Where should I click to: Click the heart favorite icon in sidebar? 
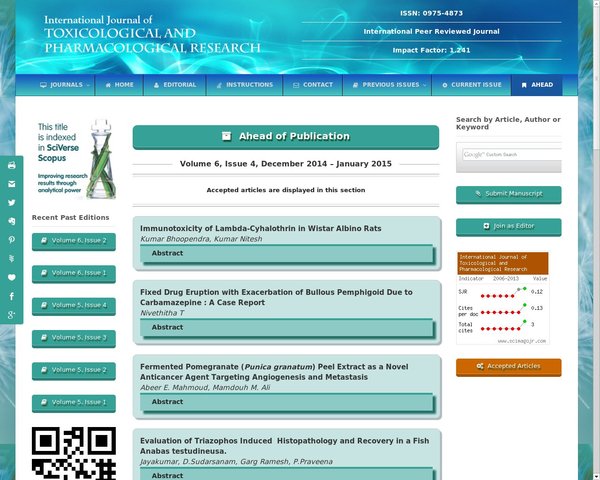coord(12,277)
